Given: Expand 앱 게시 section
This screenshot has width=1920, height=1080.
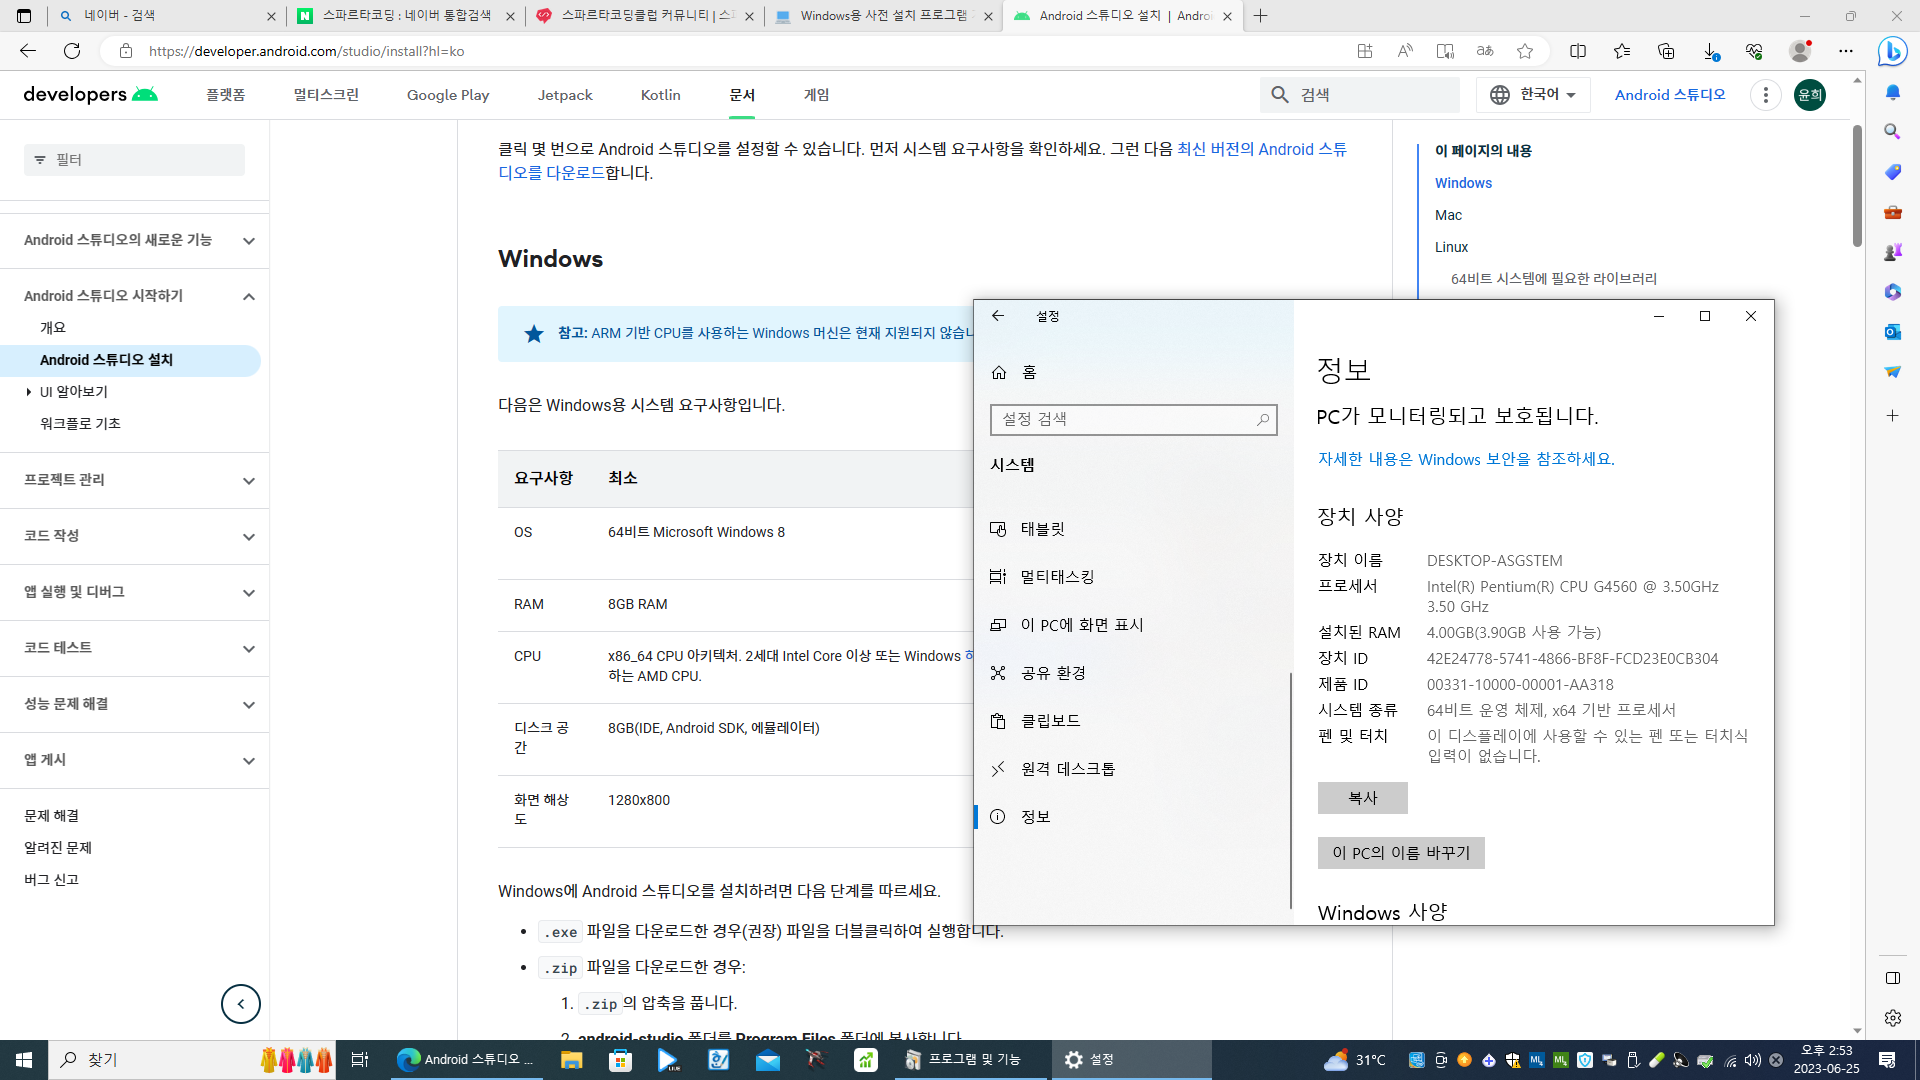Looking at the screenshot, I should pyautogui.click(x=249, y=761).
